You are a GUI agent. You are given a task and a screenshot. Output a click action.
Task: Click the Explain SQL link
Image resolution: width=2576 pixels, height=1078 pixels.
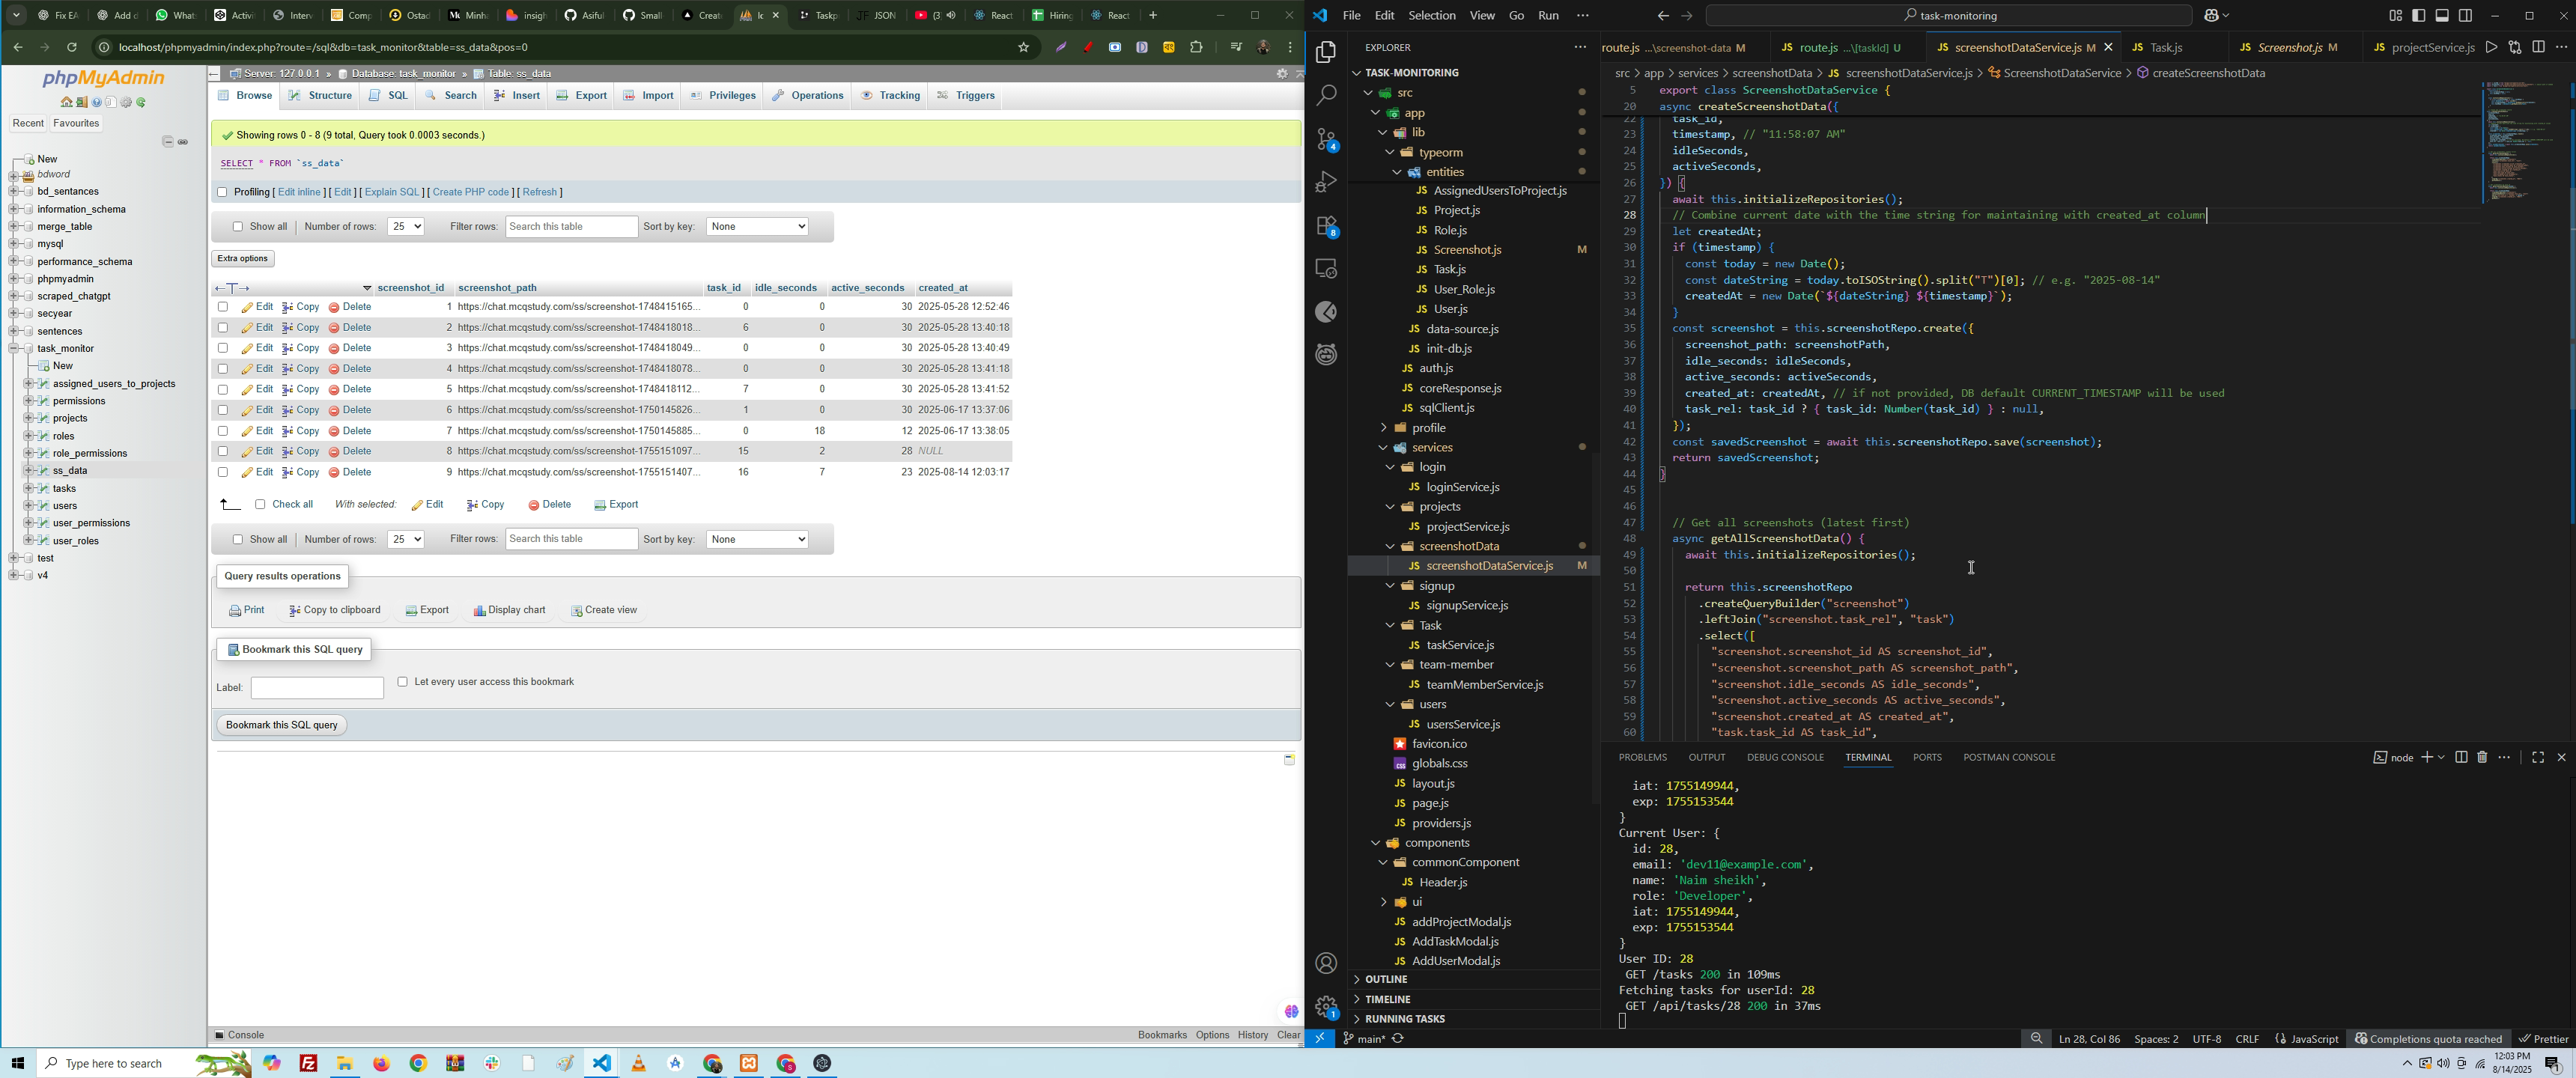pyautogui.click(x=391, y=192)
